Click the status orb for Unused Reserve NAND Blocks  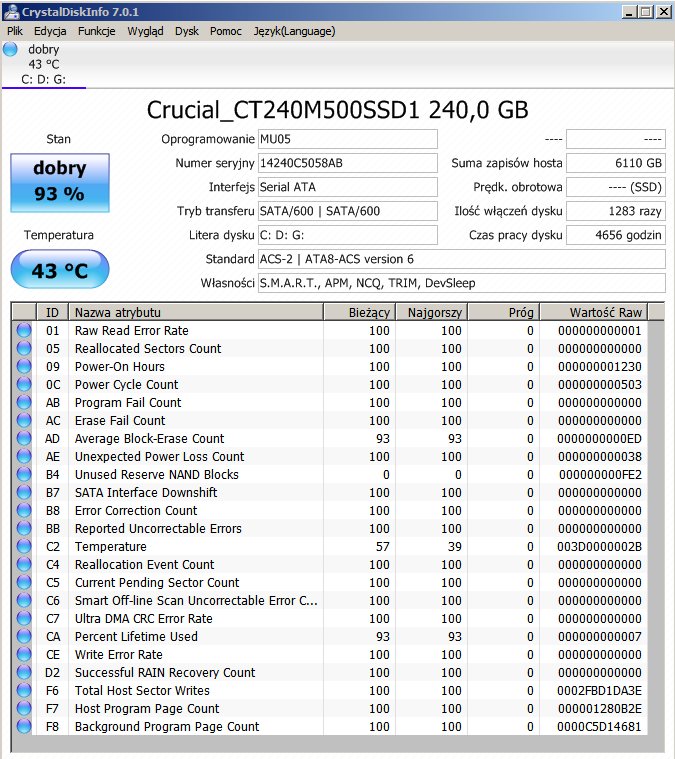(24, 474)
